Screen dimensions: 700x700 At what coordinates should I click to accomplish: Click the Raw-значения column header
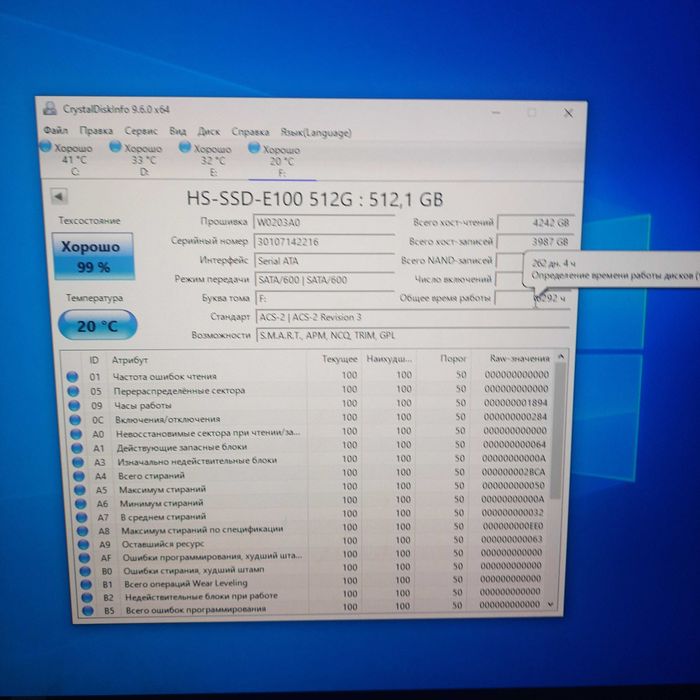[x=519, y=358]
